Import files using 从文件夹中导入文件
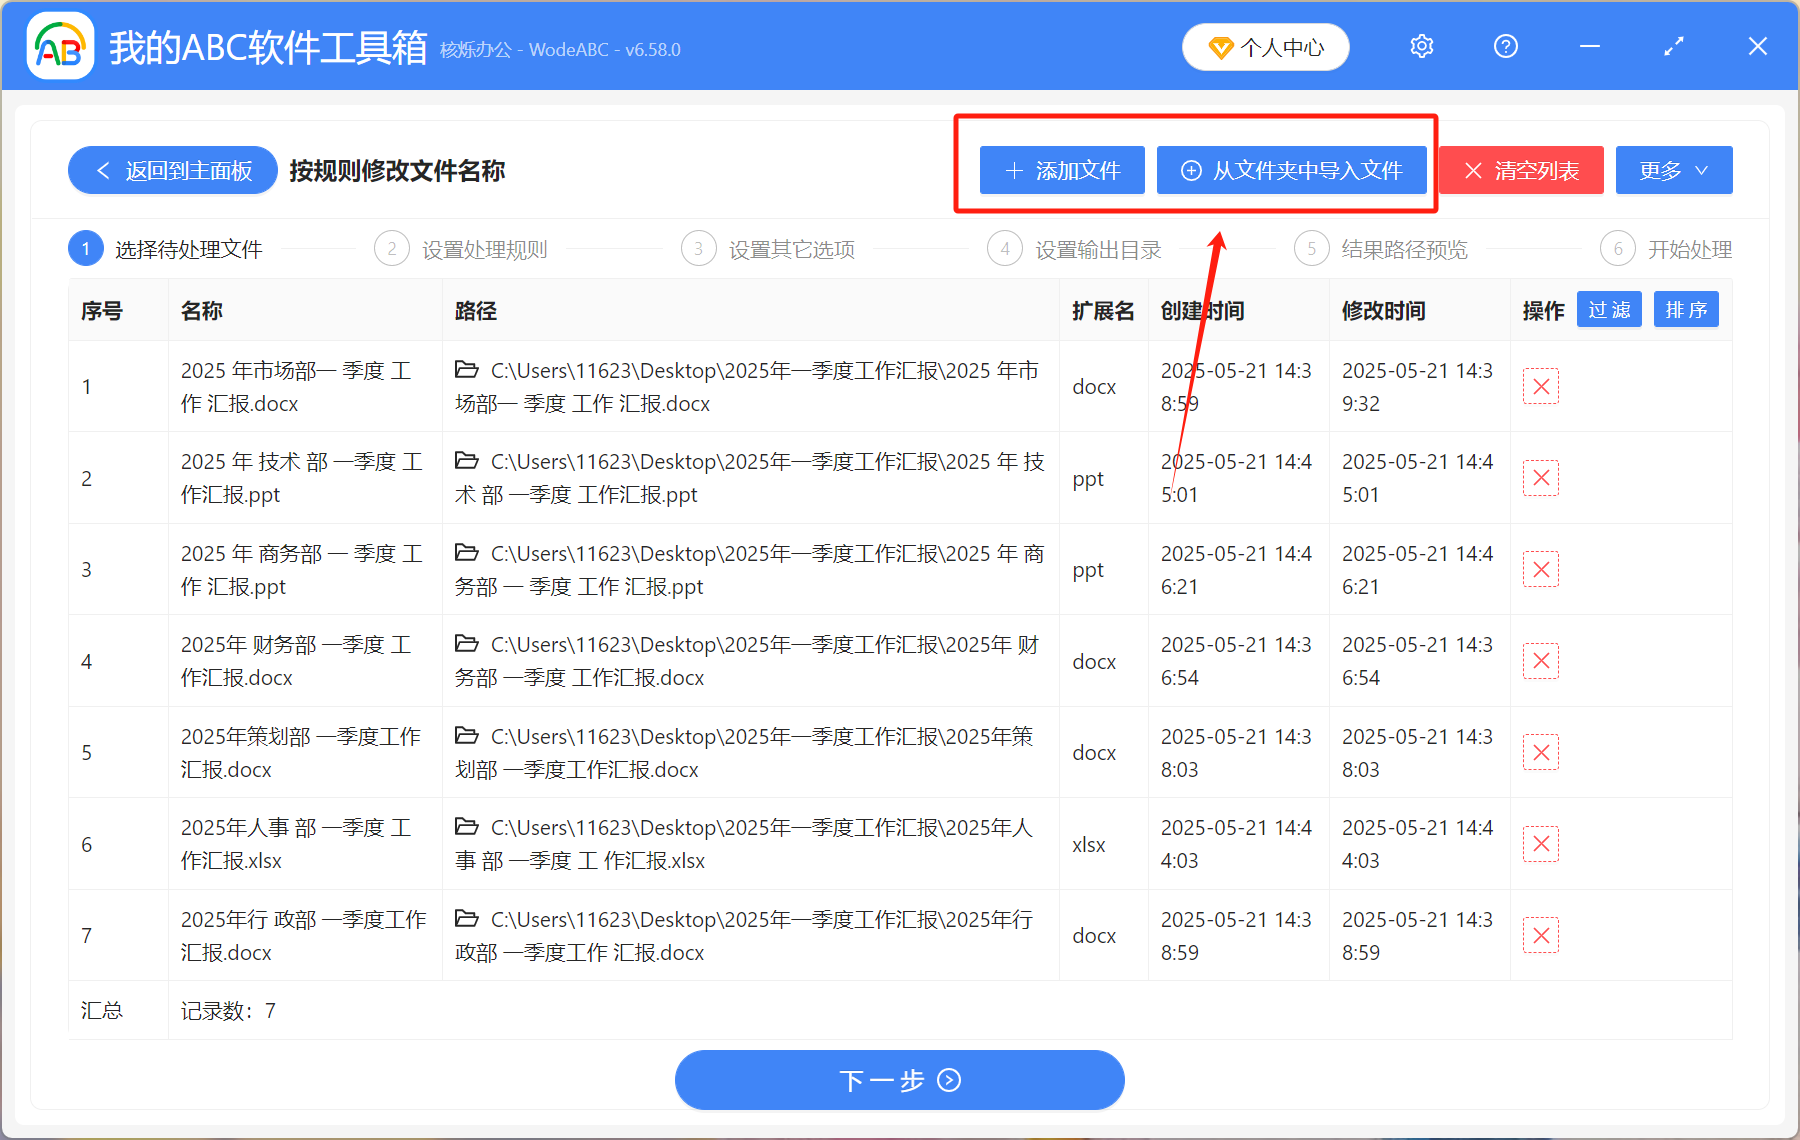Viewport: 1800px width, 1140px height. [x=1291, y=170]
